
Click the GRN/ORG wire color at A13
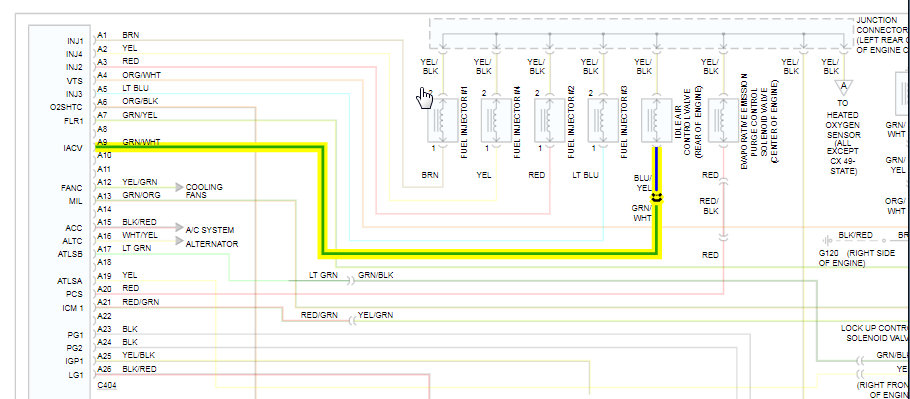point(141,195)
